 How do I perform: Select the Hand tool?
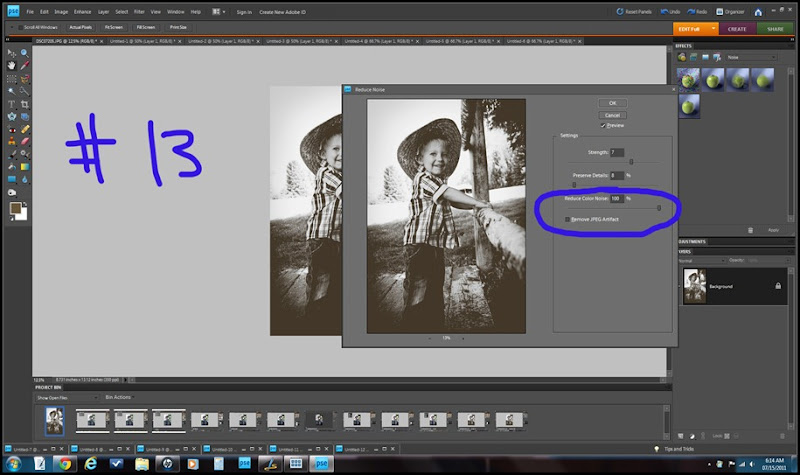(12, 64)
